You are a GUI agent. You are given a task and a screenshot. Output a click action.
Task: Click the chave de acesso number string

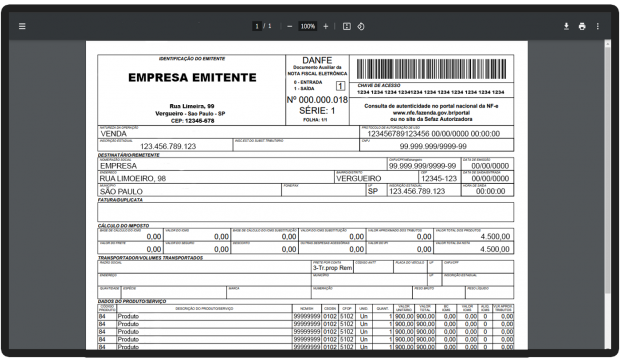[x=431, y=92]
